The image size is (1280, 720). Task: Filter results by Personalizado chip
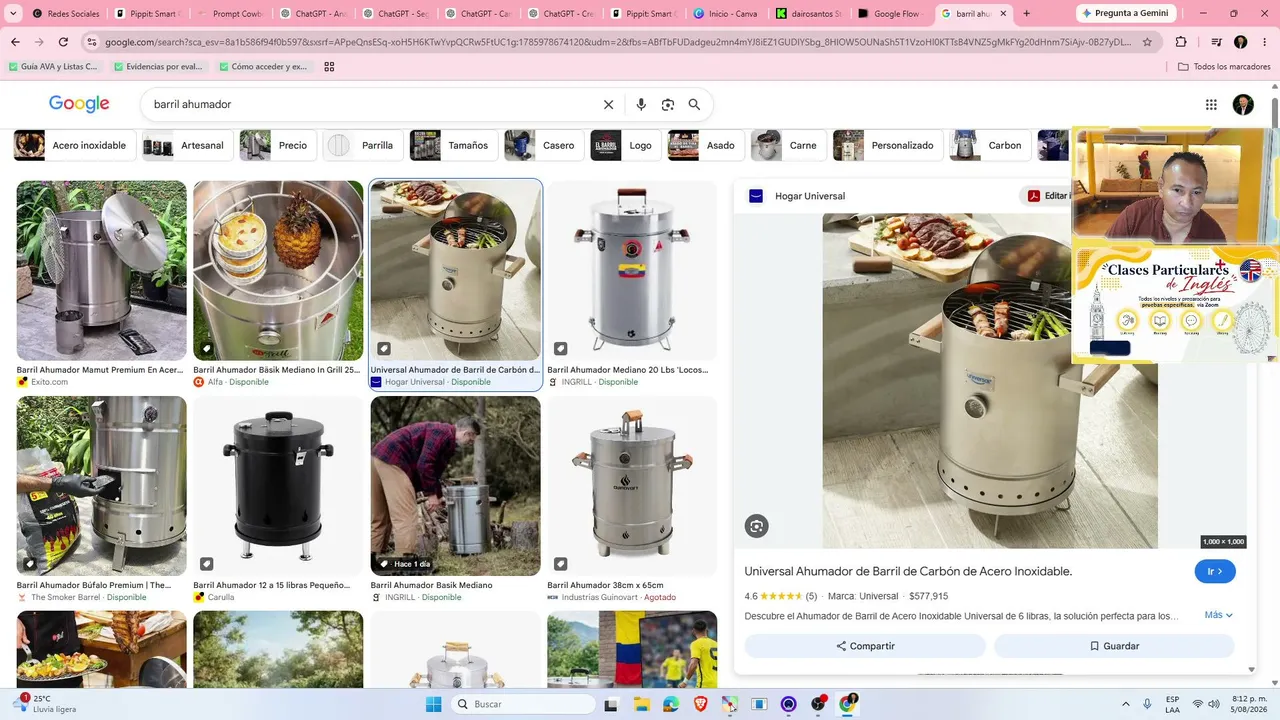click(x=888, y=145)
